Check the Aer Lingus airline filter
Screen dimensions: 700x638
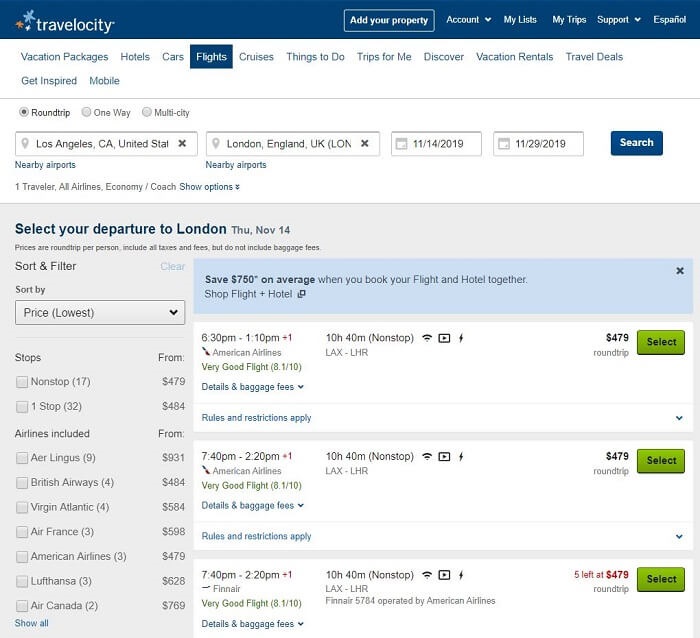pyautogui.click(x=22, y=458)
